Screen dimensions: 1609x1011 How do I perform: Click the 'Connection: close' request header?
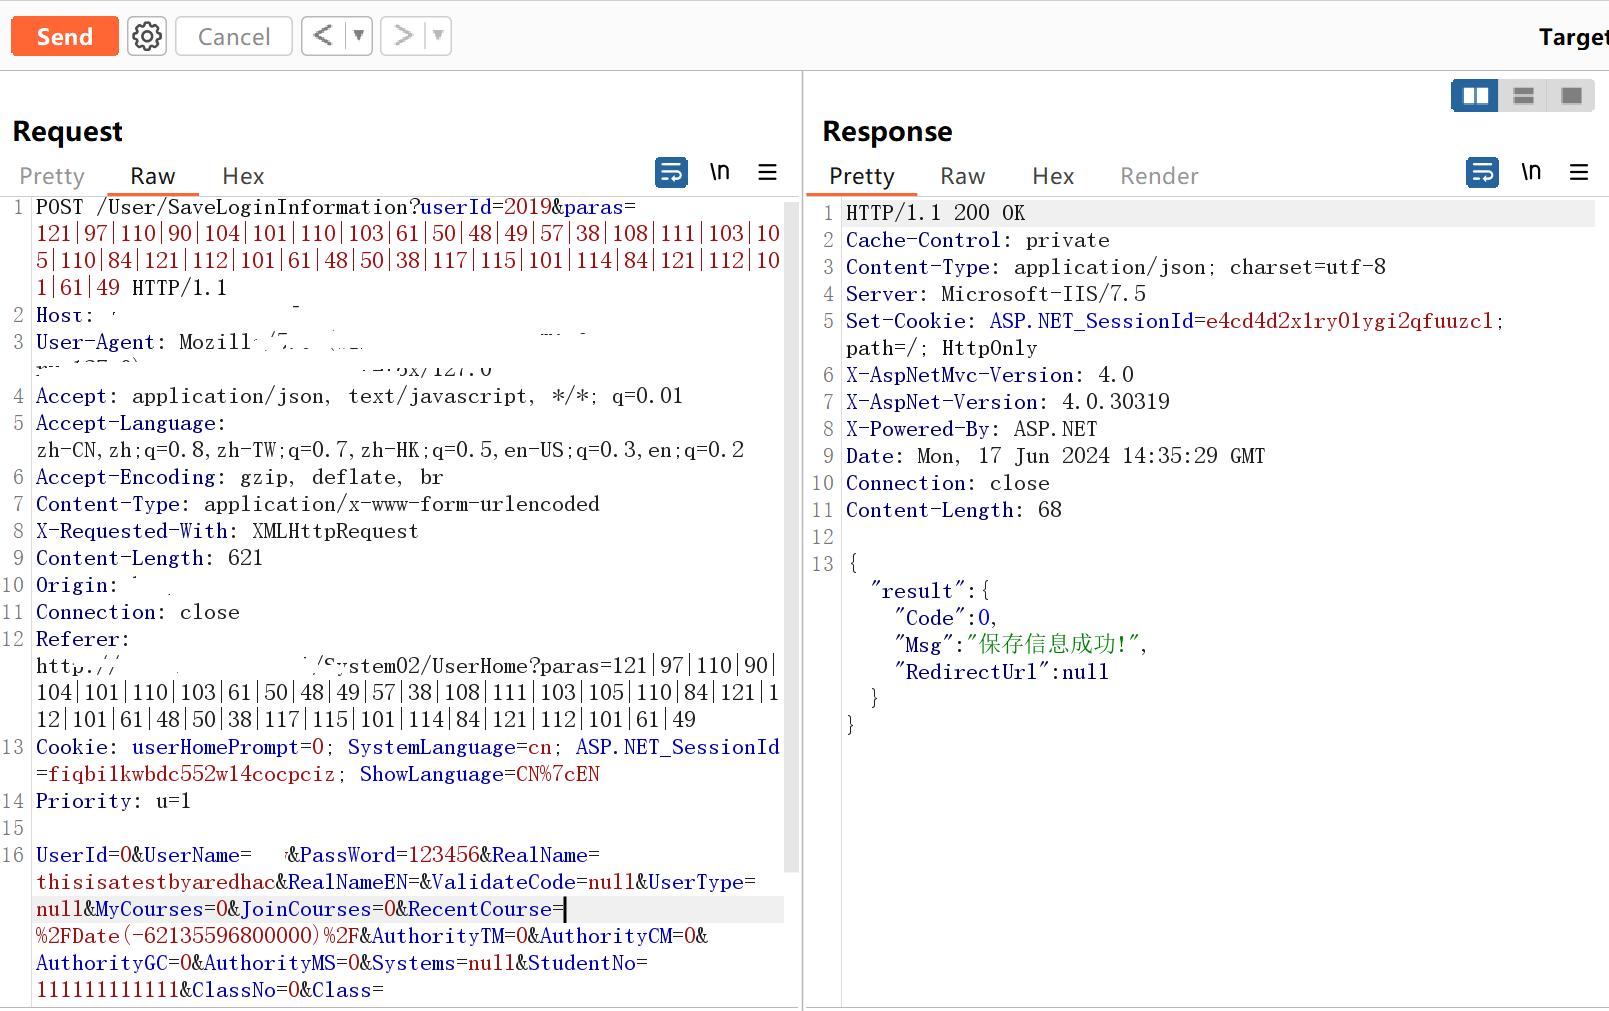coord(138,612)
